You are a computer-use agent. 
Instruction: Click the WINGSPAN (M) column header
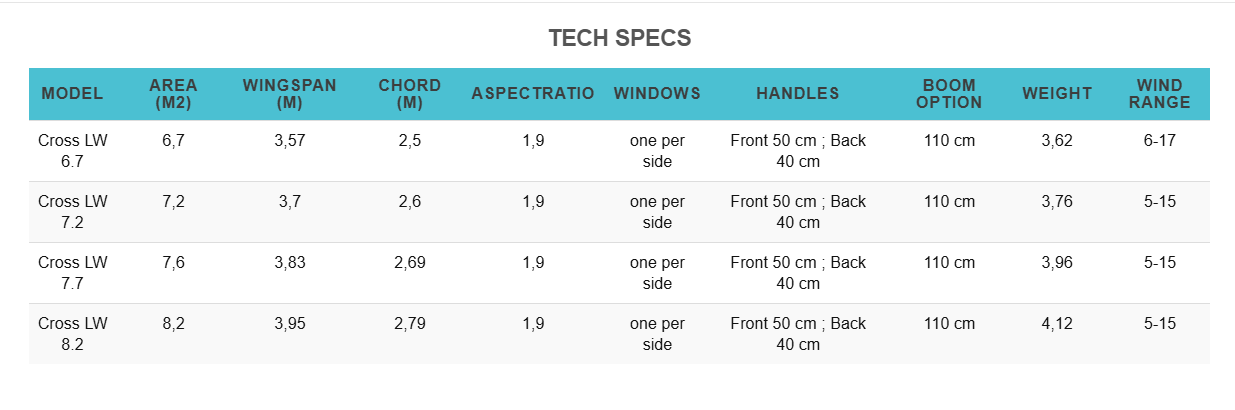point(290,94)
